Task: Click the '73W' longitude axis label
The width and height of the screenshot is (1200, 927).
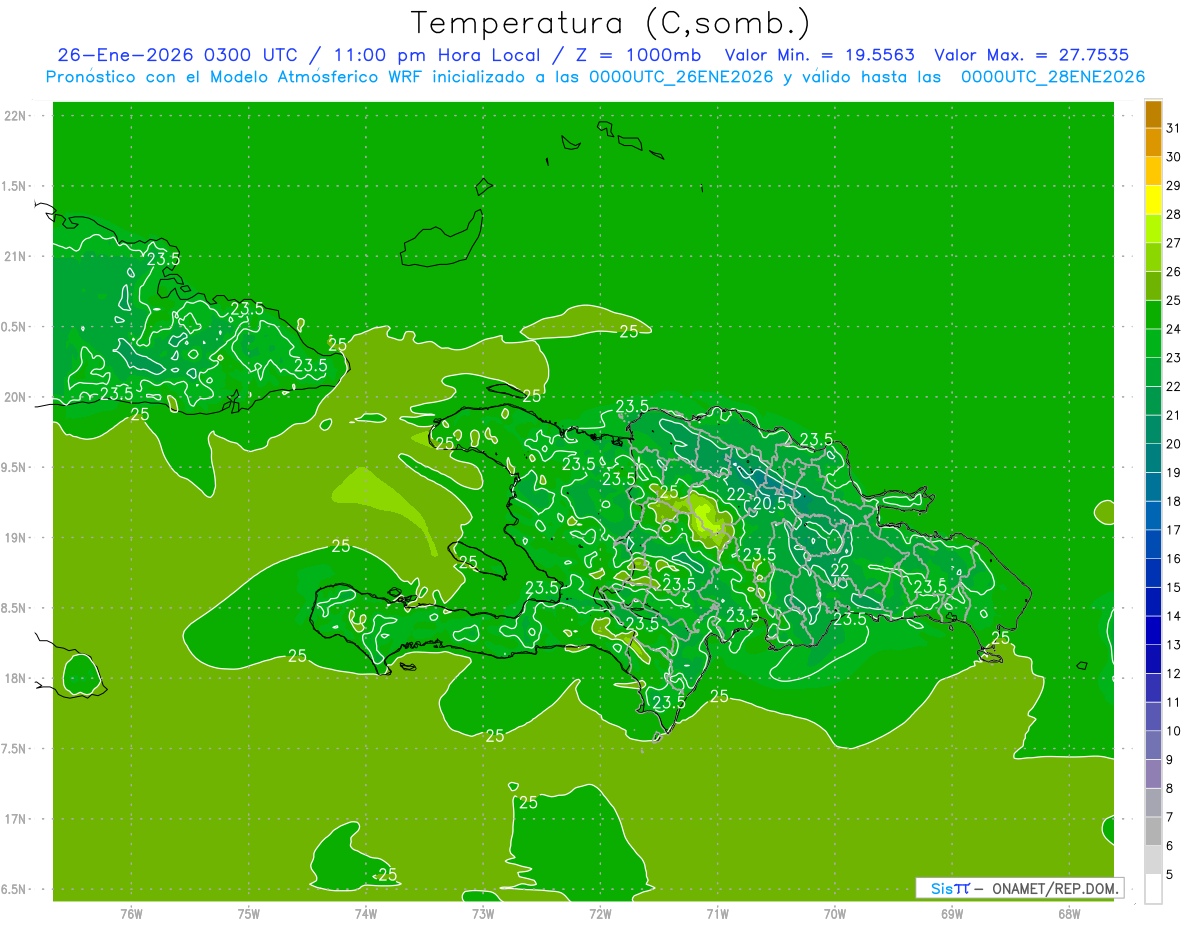Action: click(x=483, y=914)
